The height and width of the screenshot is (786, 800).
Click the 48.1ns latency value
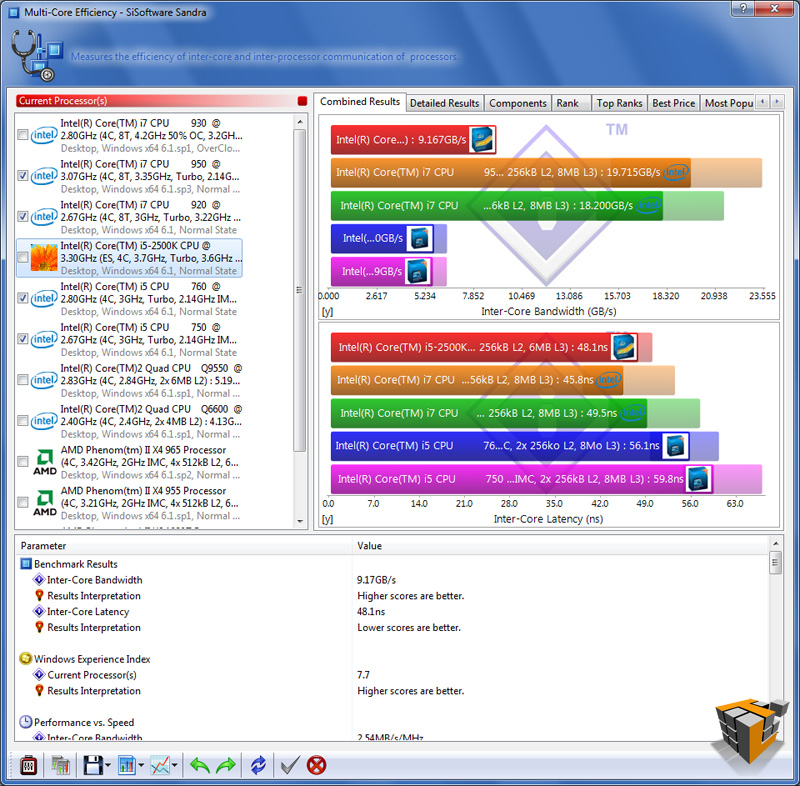coord(371,612)
